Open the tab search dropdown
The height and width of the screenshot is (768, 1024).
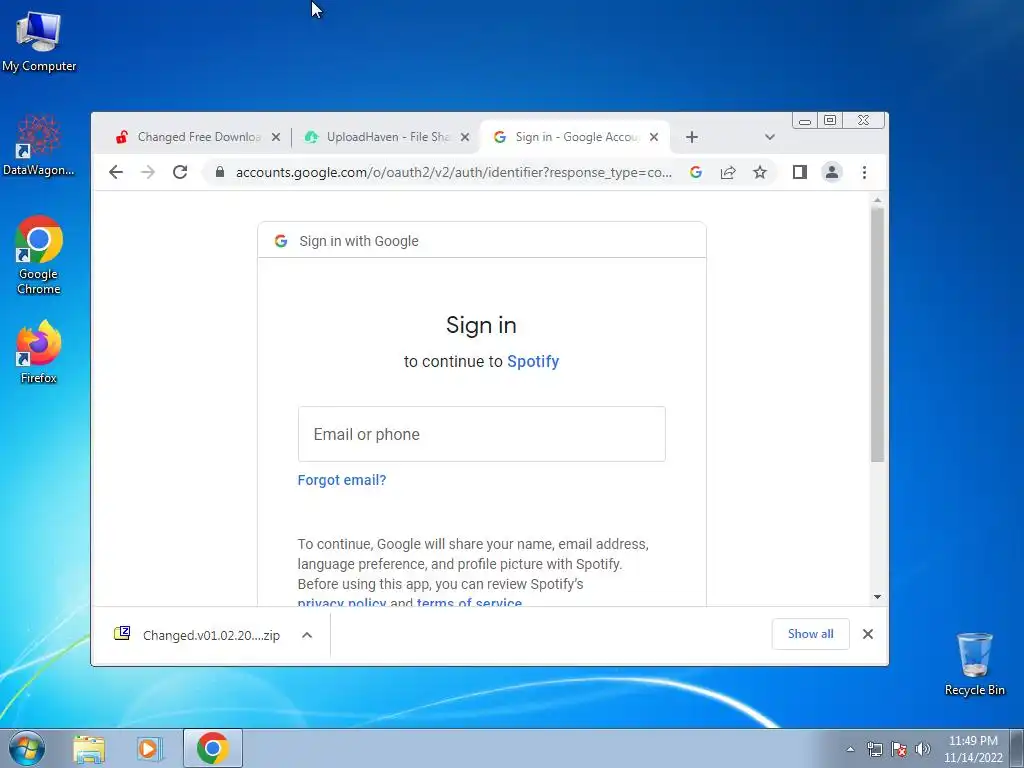[769, 137]
